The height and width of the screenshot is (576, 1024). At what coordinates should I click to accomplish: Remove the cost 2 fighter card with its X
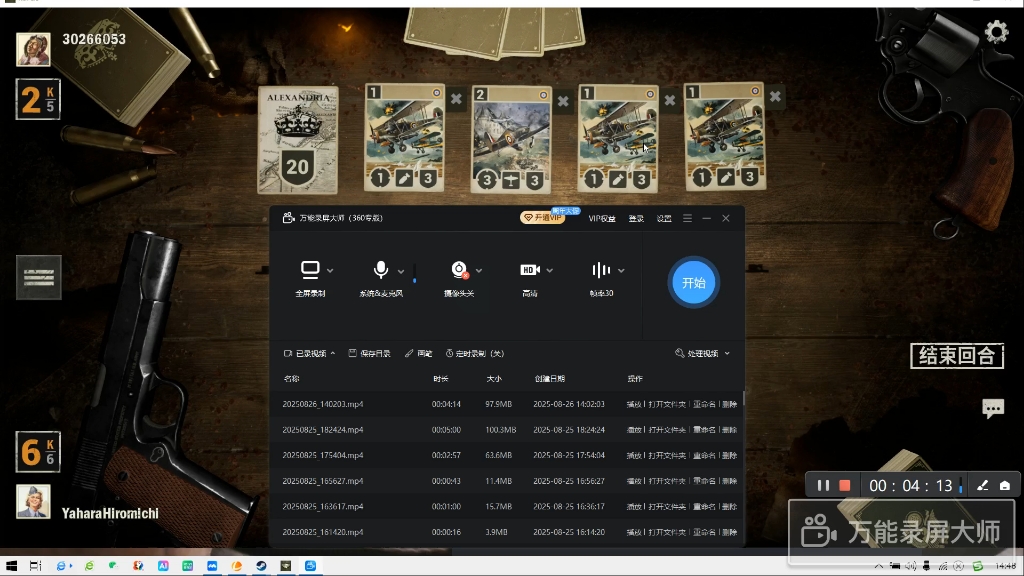[x=563, y=101]
